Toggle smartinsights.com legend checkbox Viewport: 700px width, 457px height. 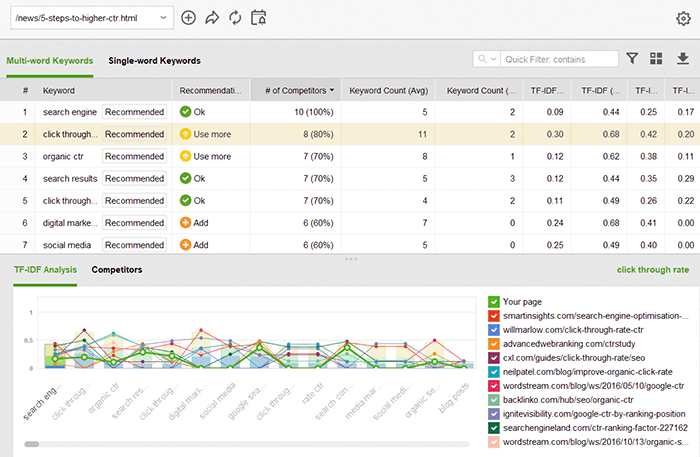coord(493,316)
